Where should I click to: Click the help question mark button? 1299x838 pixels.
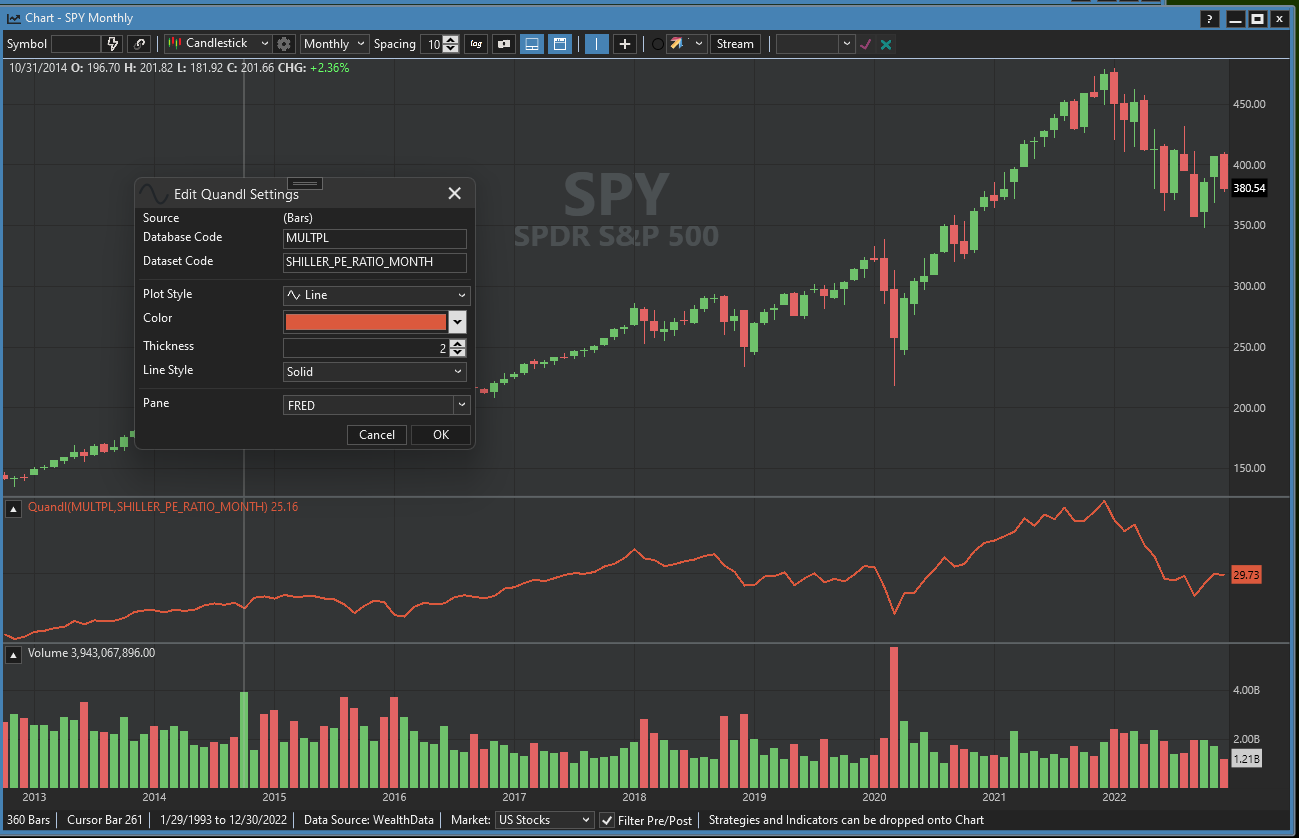click(x=1209, y=18)
